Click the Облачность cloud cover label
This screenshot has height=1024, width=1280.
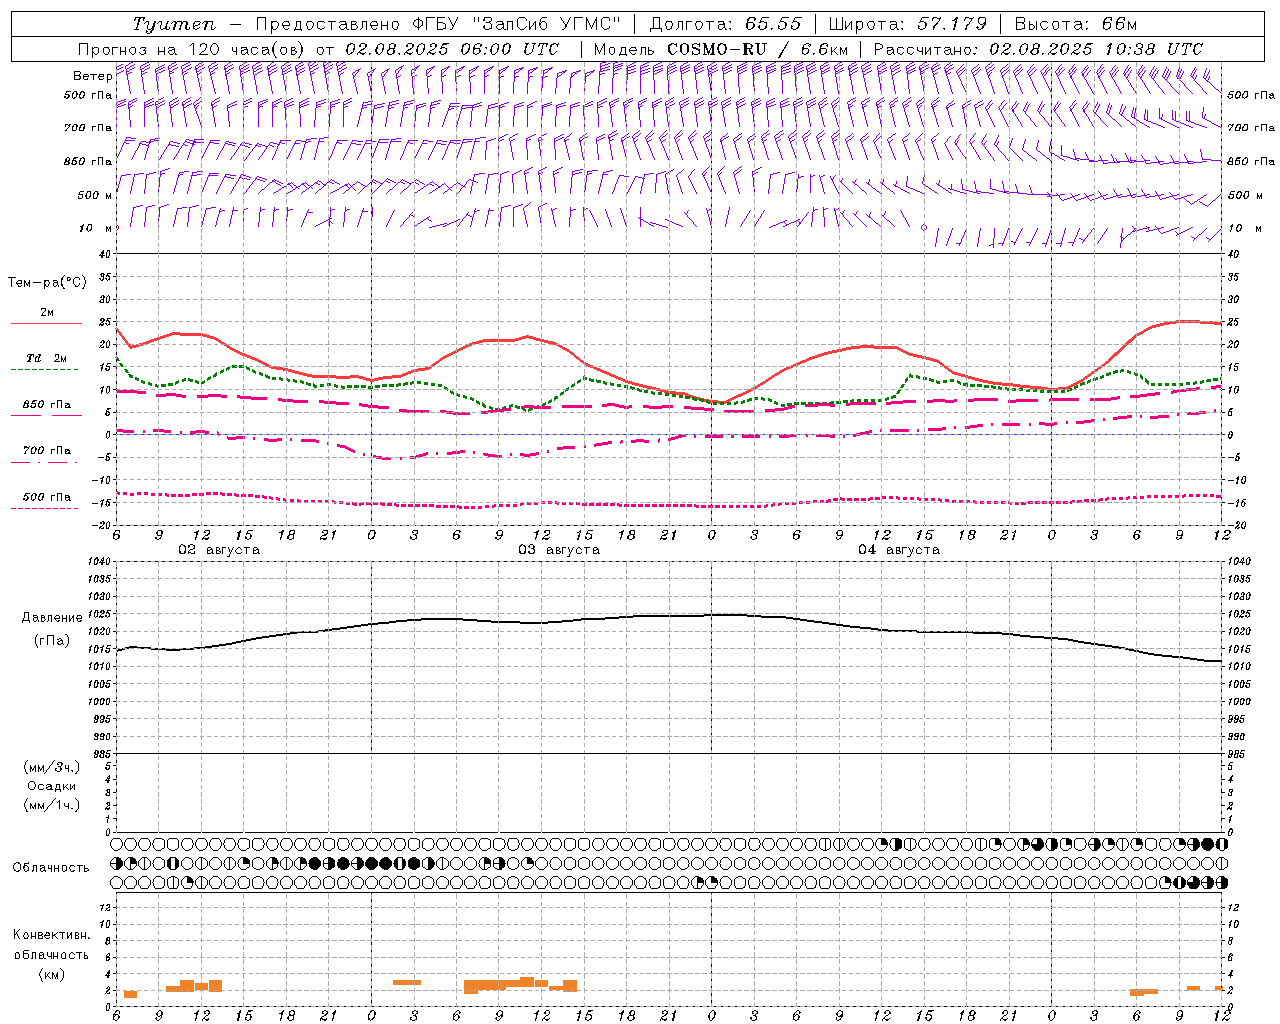(51, 868)
